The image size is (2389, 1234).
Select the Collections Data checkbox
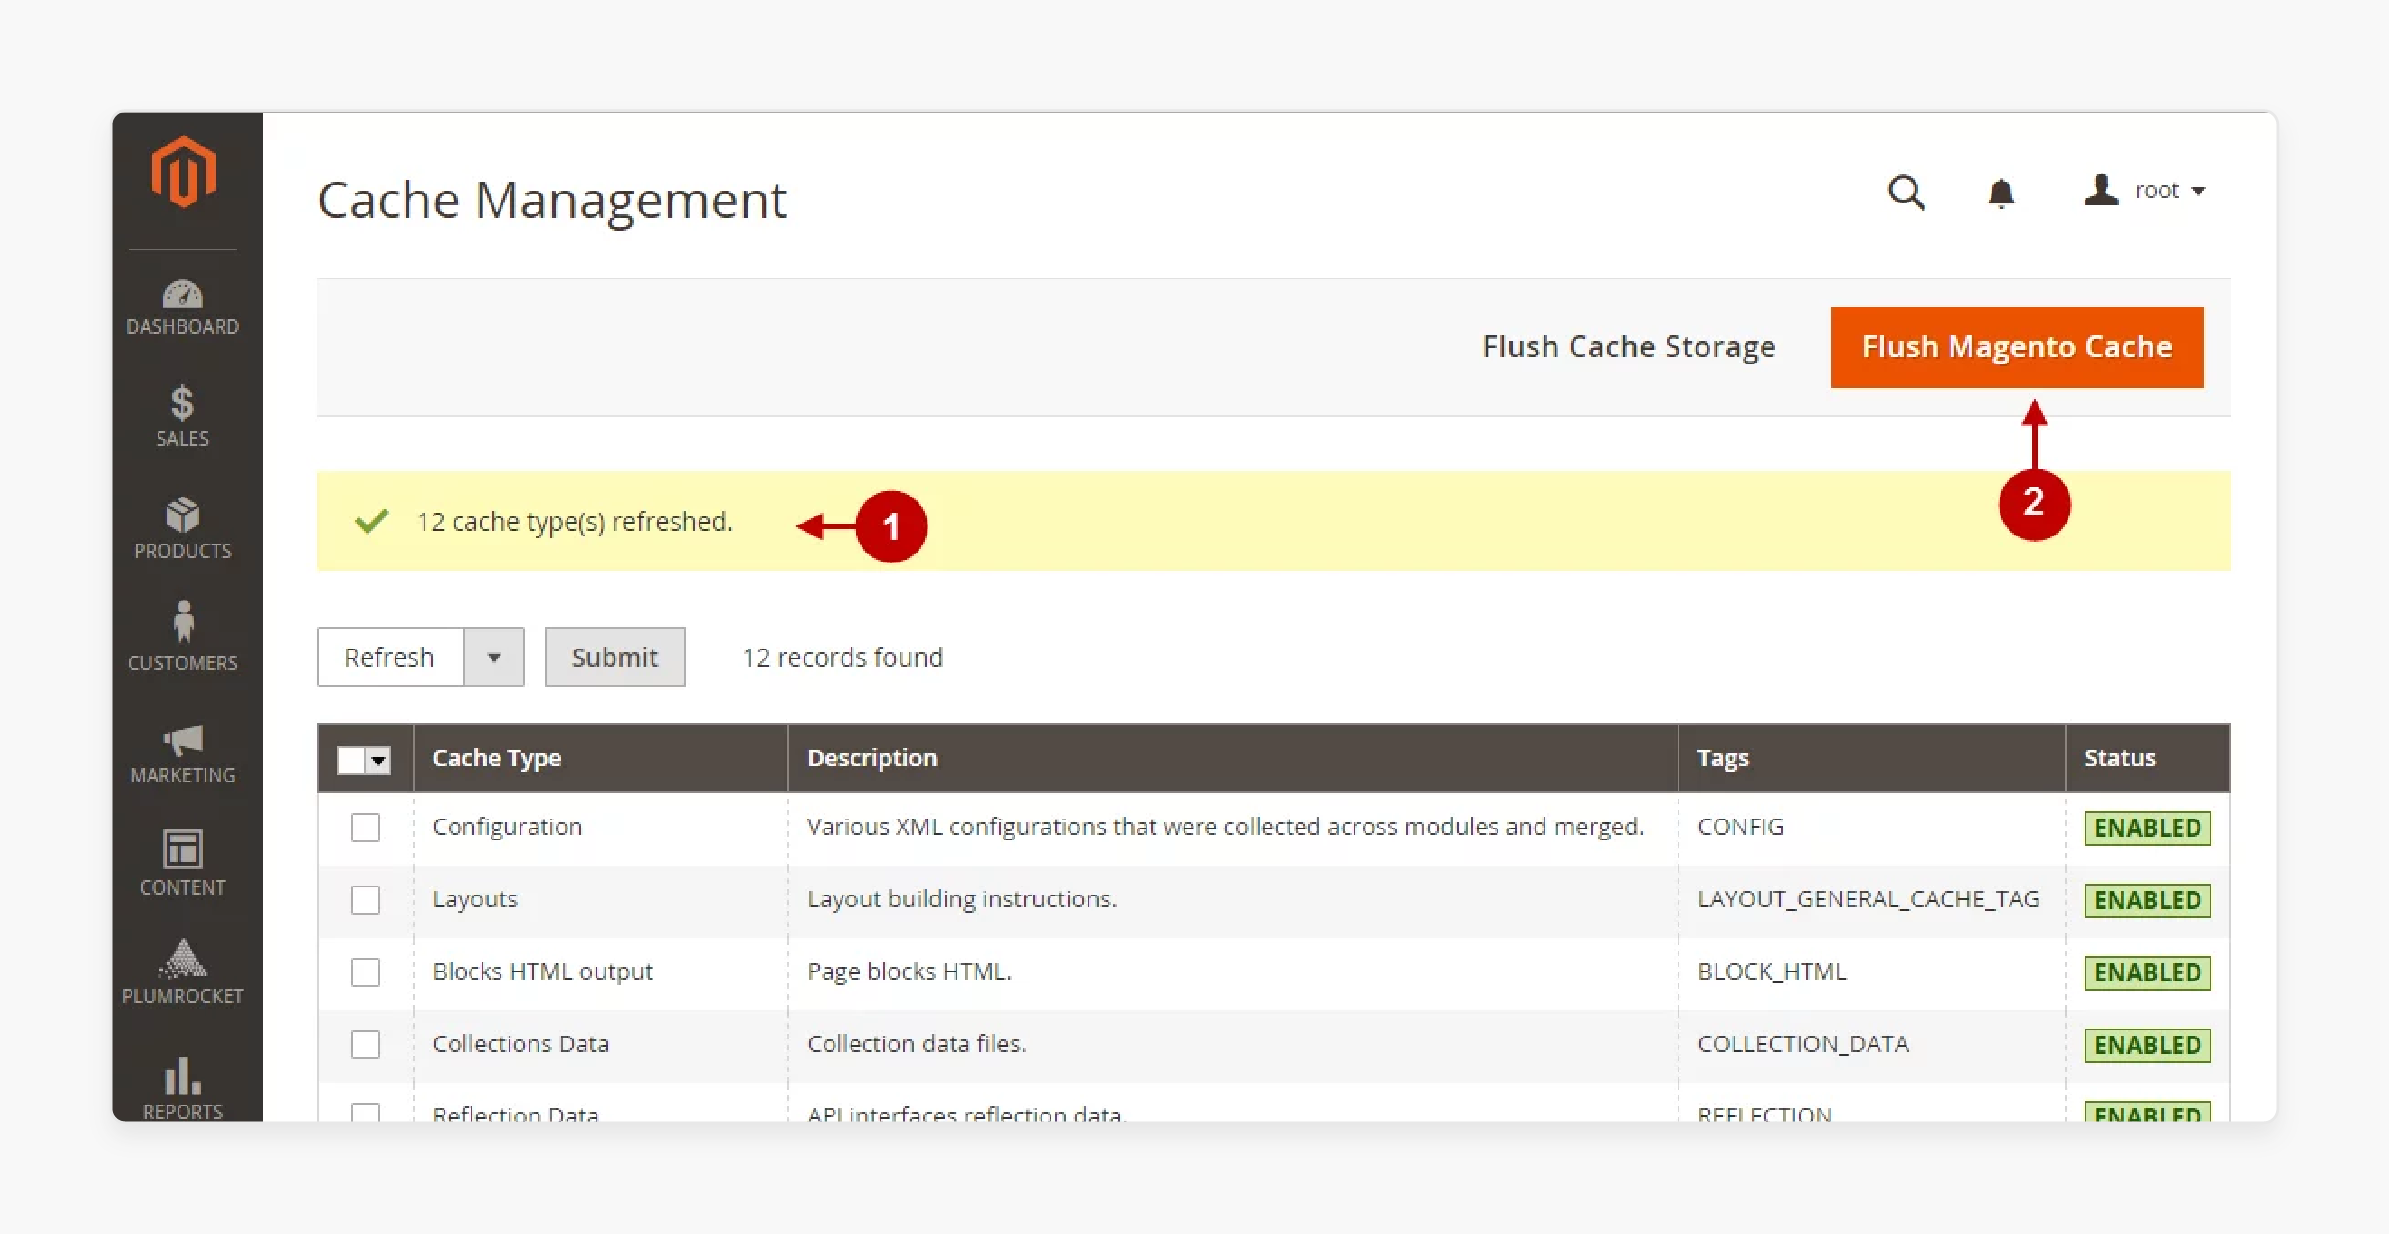pos(365,1044)
